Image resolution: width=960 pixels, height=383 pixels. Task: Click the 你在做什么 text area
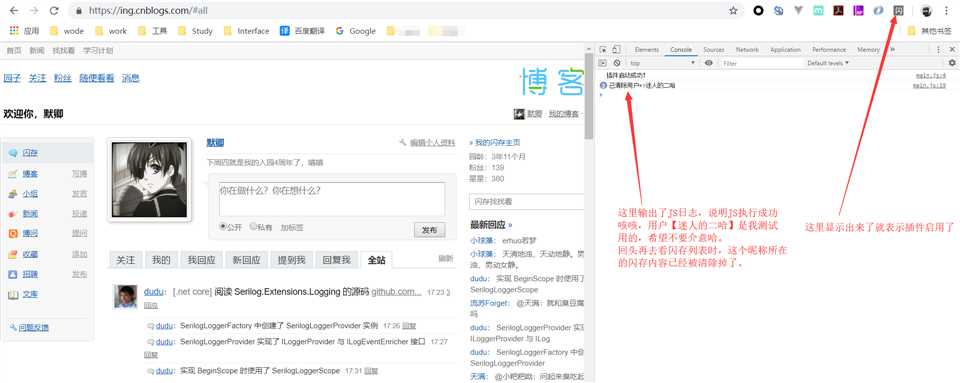331,199
